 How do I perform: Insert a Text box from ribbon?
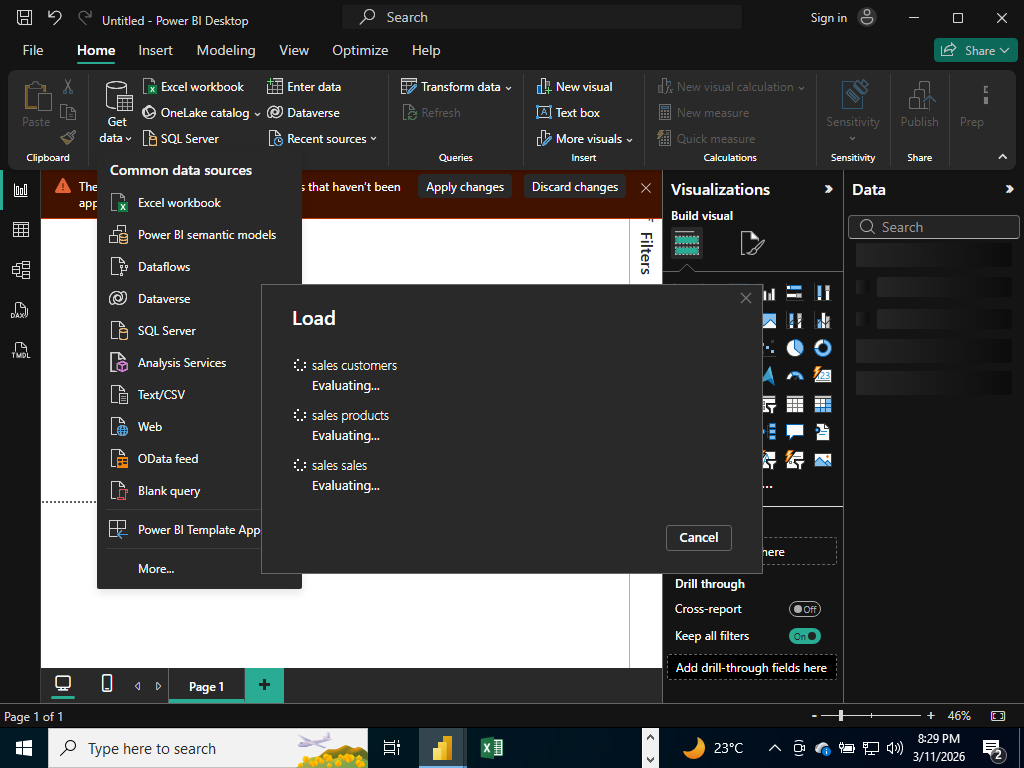tap(568, 113)
